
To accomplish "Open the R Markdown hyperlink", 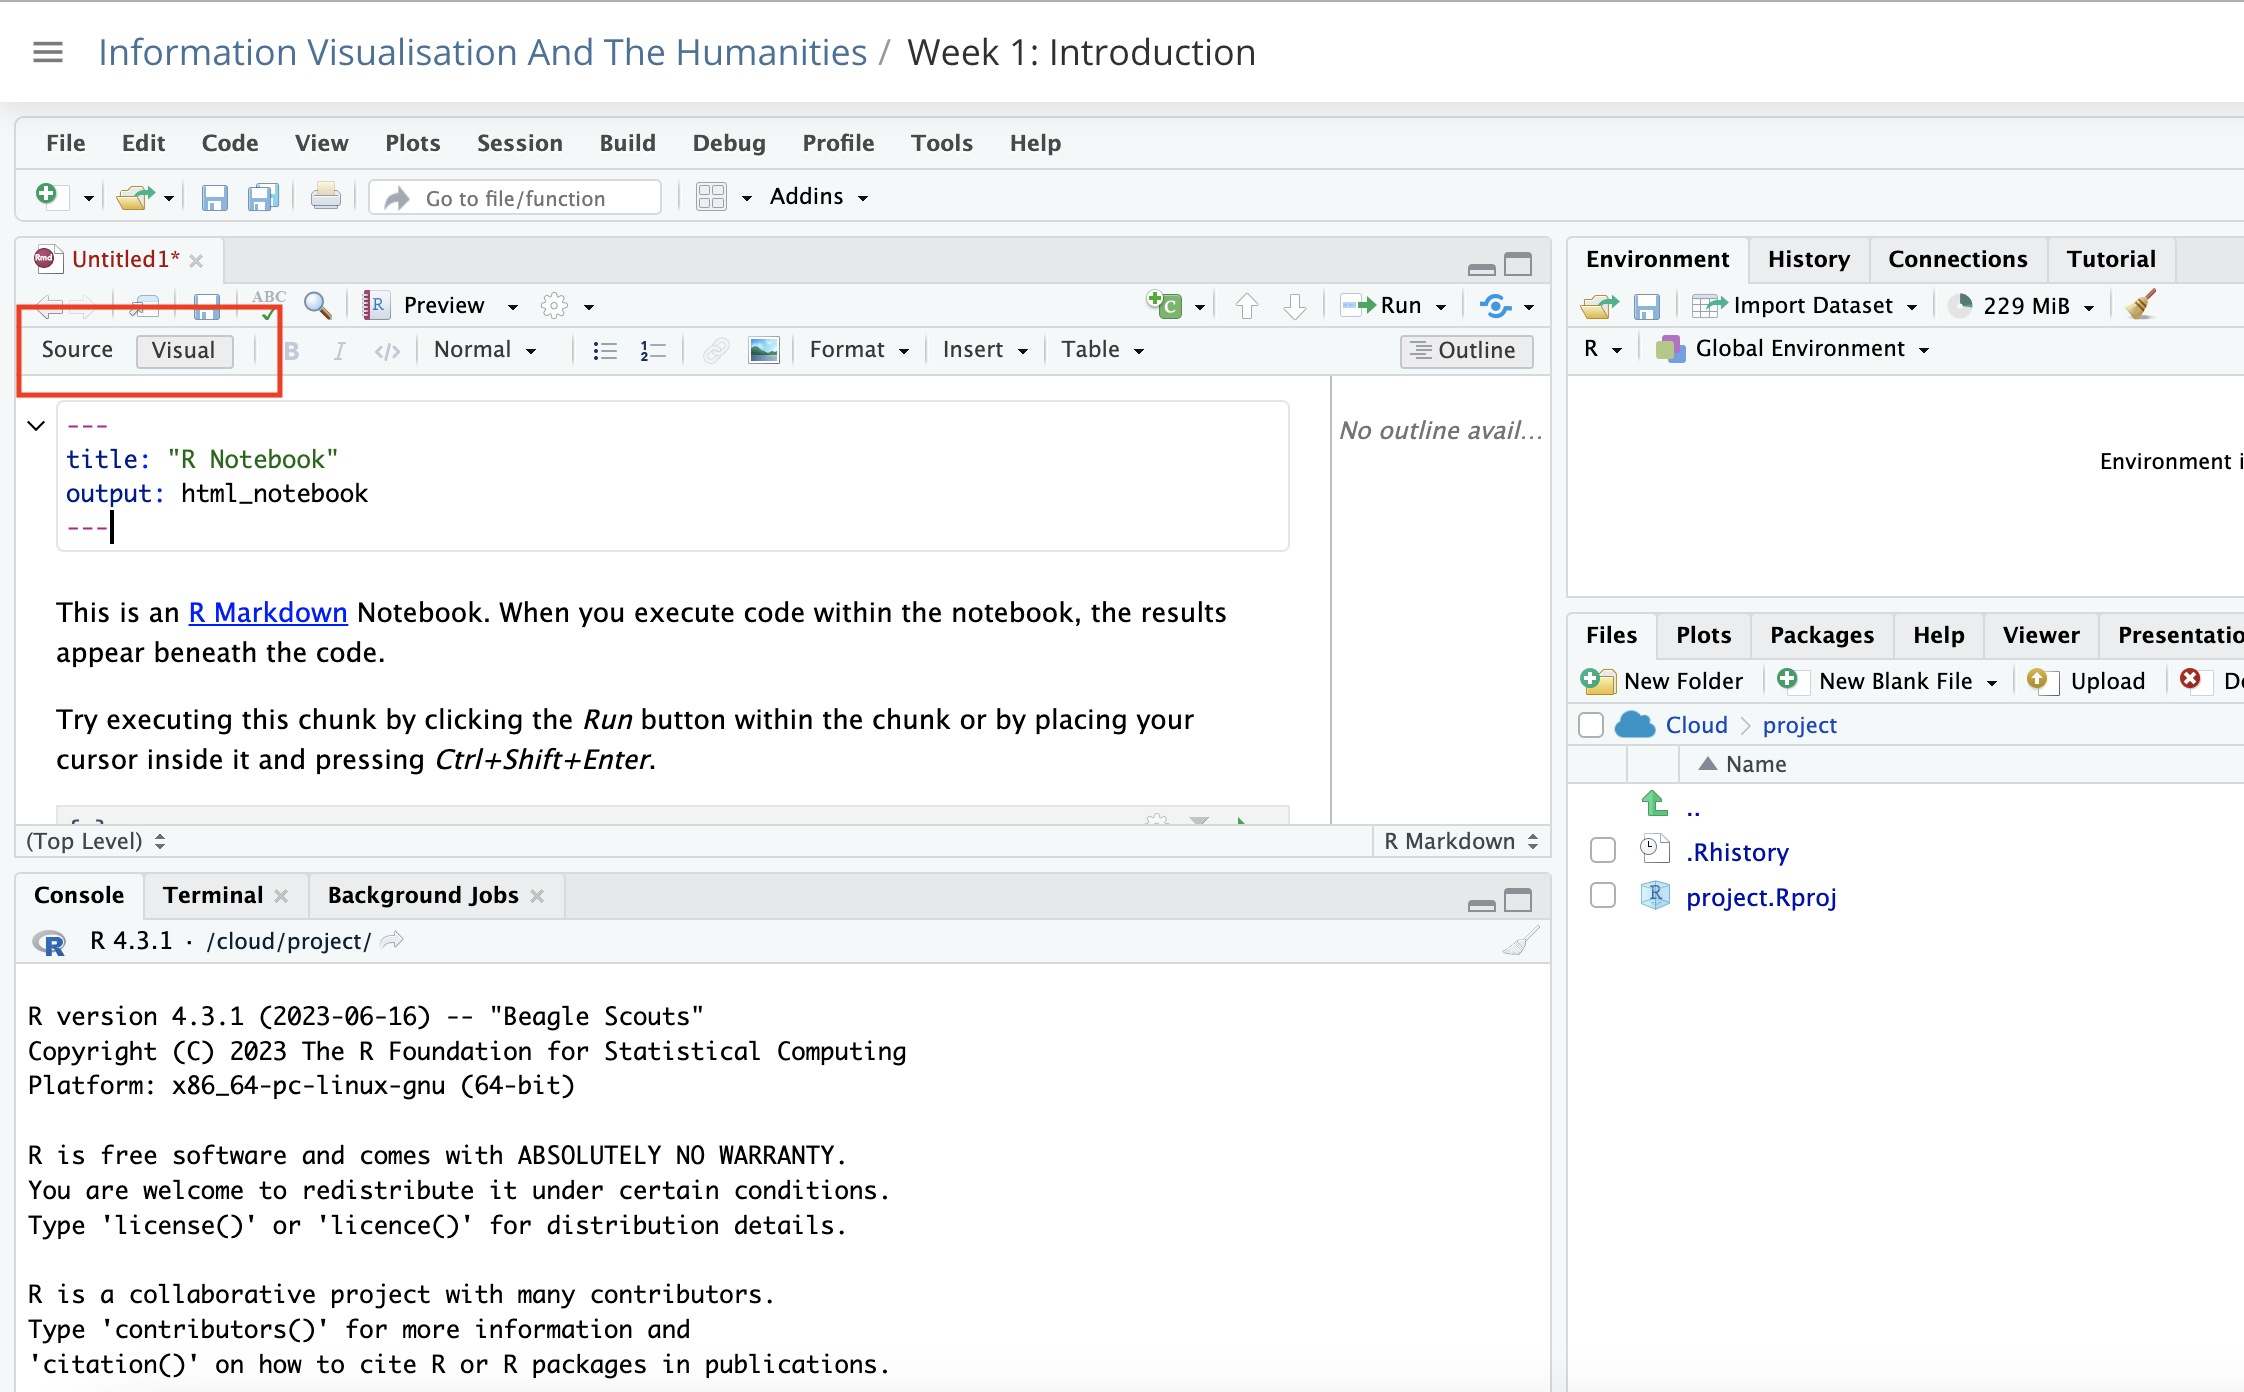I will pyautogui.click(x=268, y=613).
